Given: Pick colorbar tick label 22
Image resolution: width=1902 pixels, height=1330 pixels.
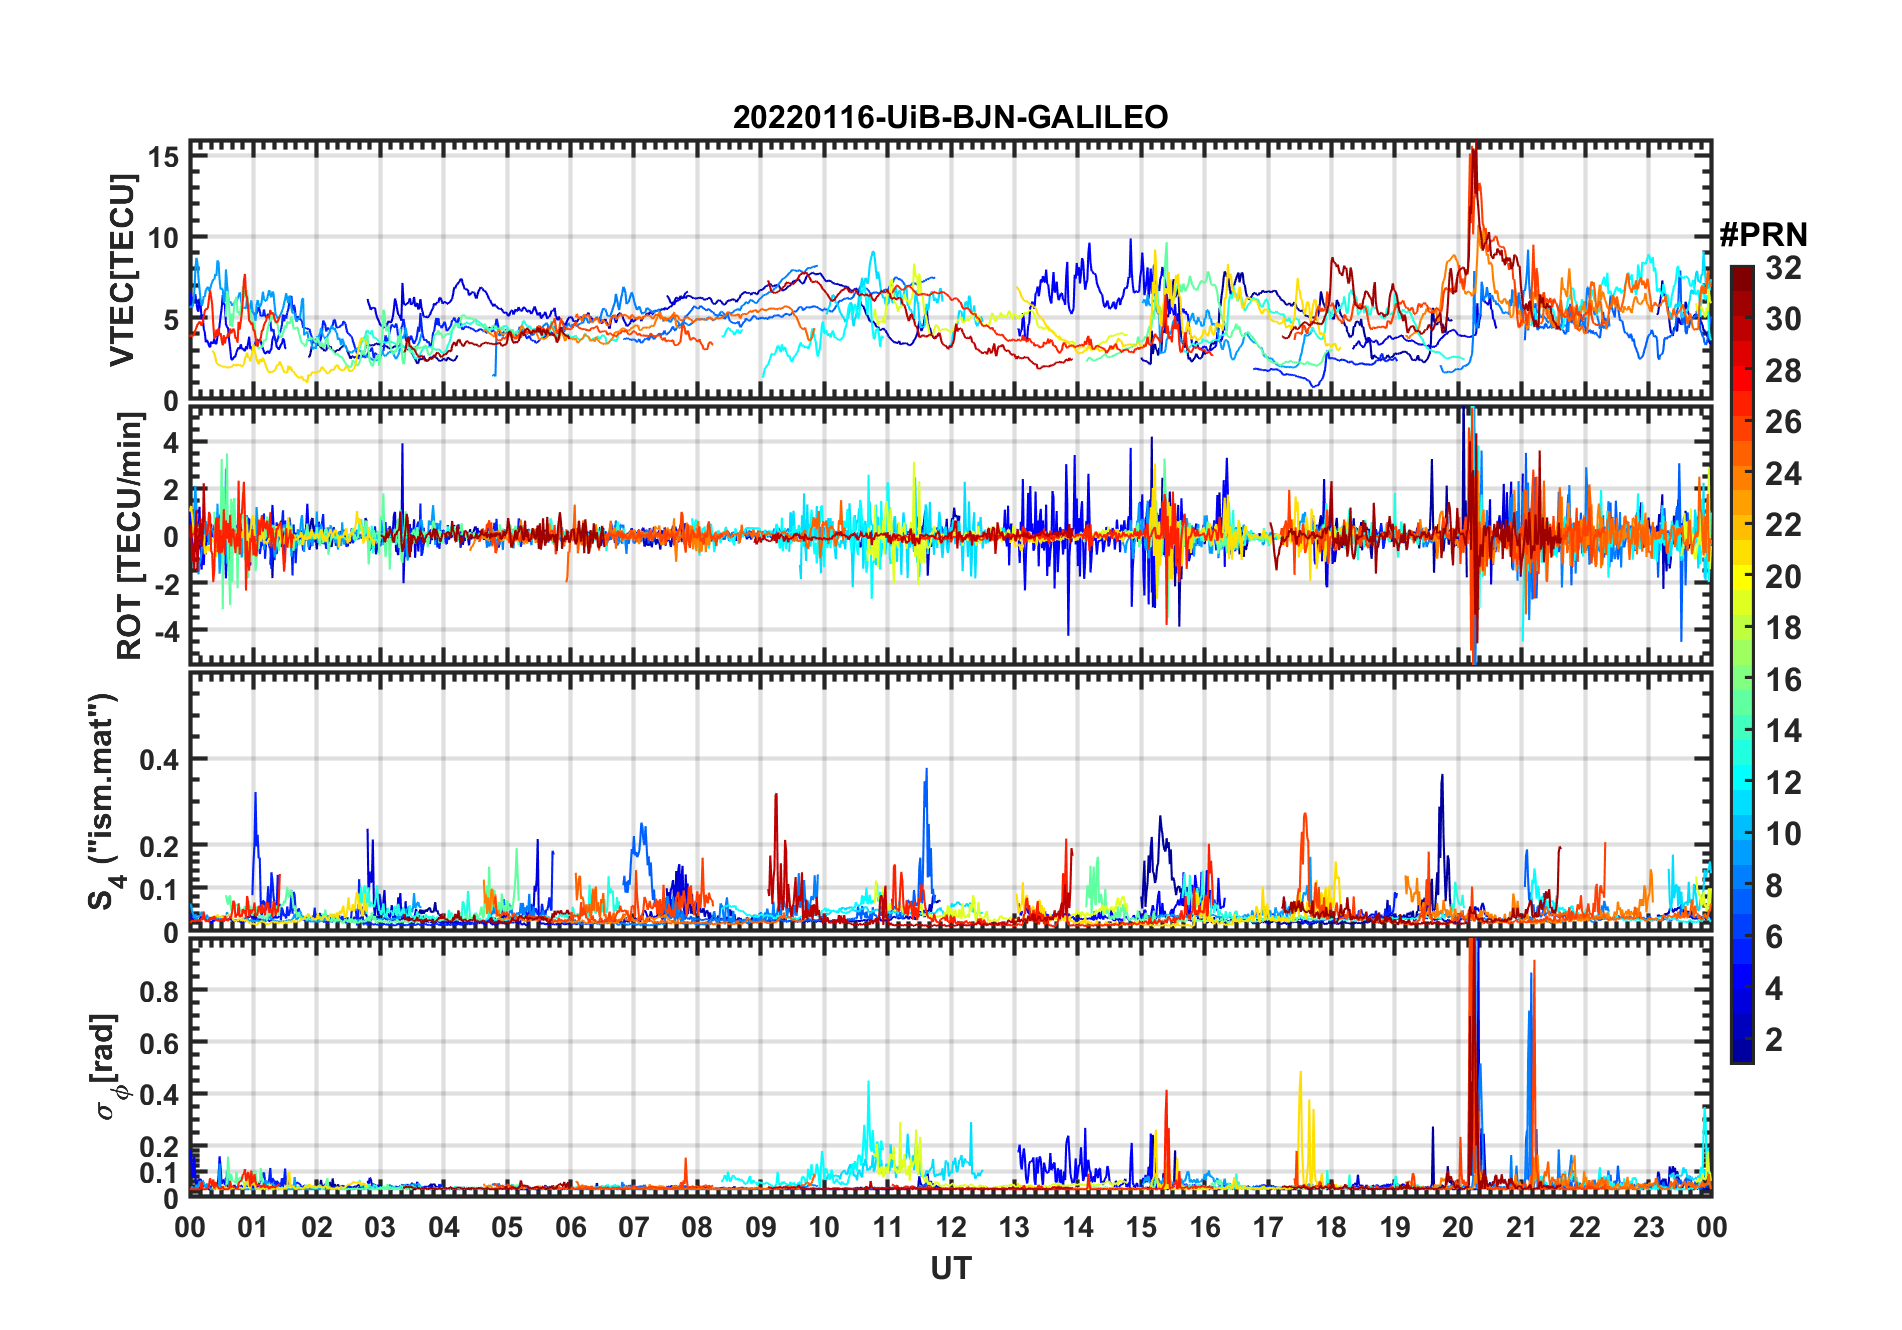Looking at the screenshot, I should point(1783,524).
